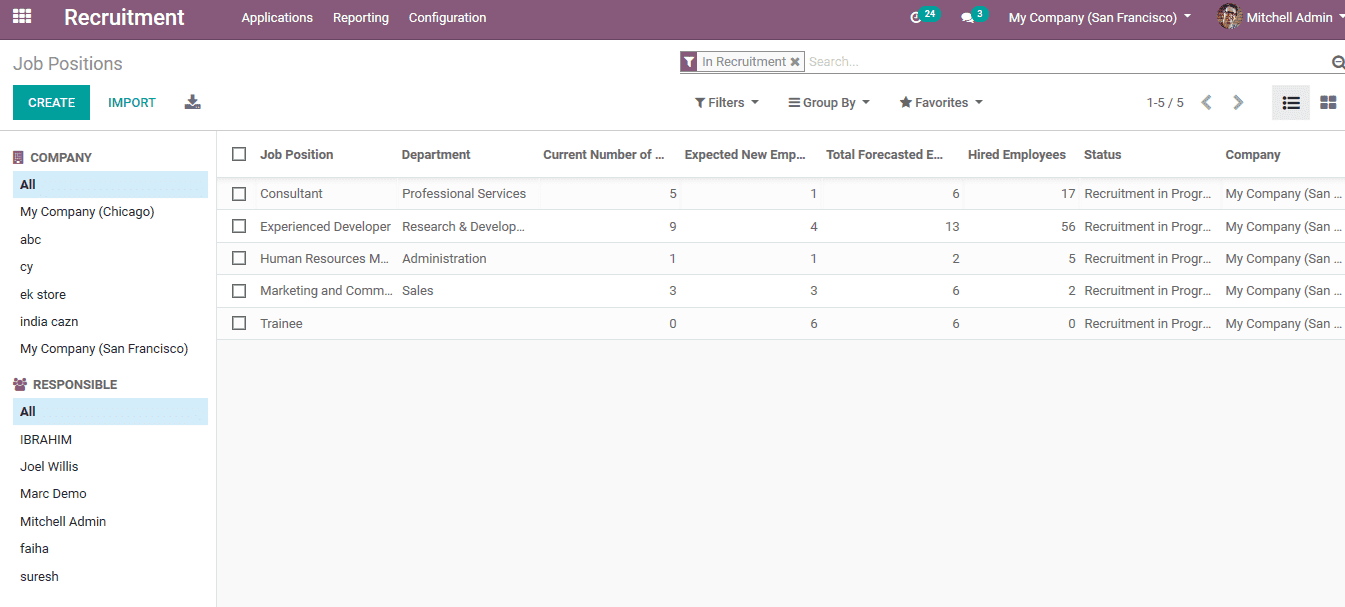
Task: Open the Filters dropdown
Action: coord(727,103)
